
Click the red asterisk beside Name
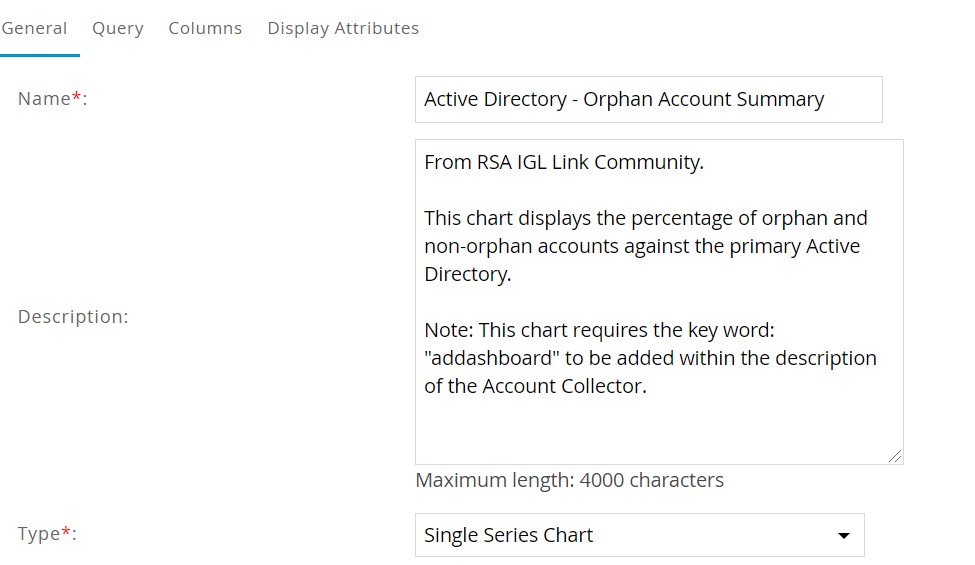pos(77,96)
